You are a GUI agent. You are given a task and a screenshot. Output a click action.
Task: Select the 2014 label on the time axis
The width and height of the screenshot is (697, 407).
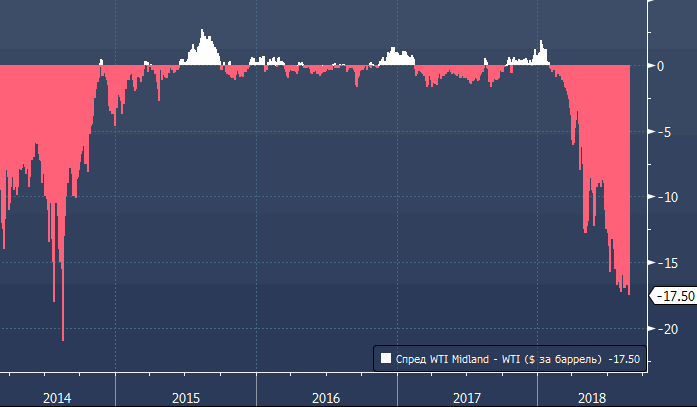(57, 398)
